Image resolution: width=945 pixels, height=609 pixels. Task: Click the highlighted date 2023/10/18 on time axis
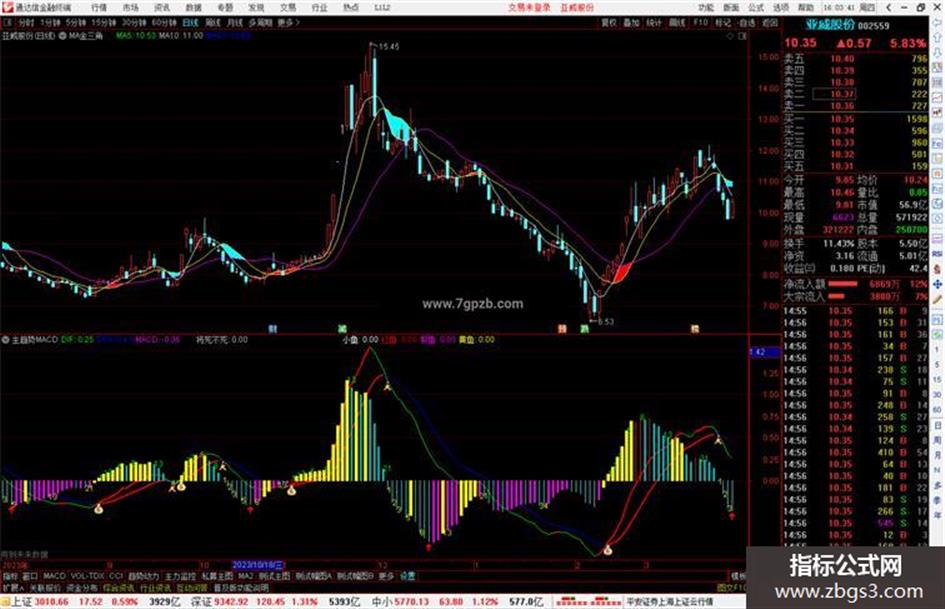pyautogui.click(x=257, y=566)
